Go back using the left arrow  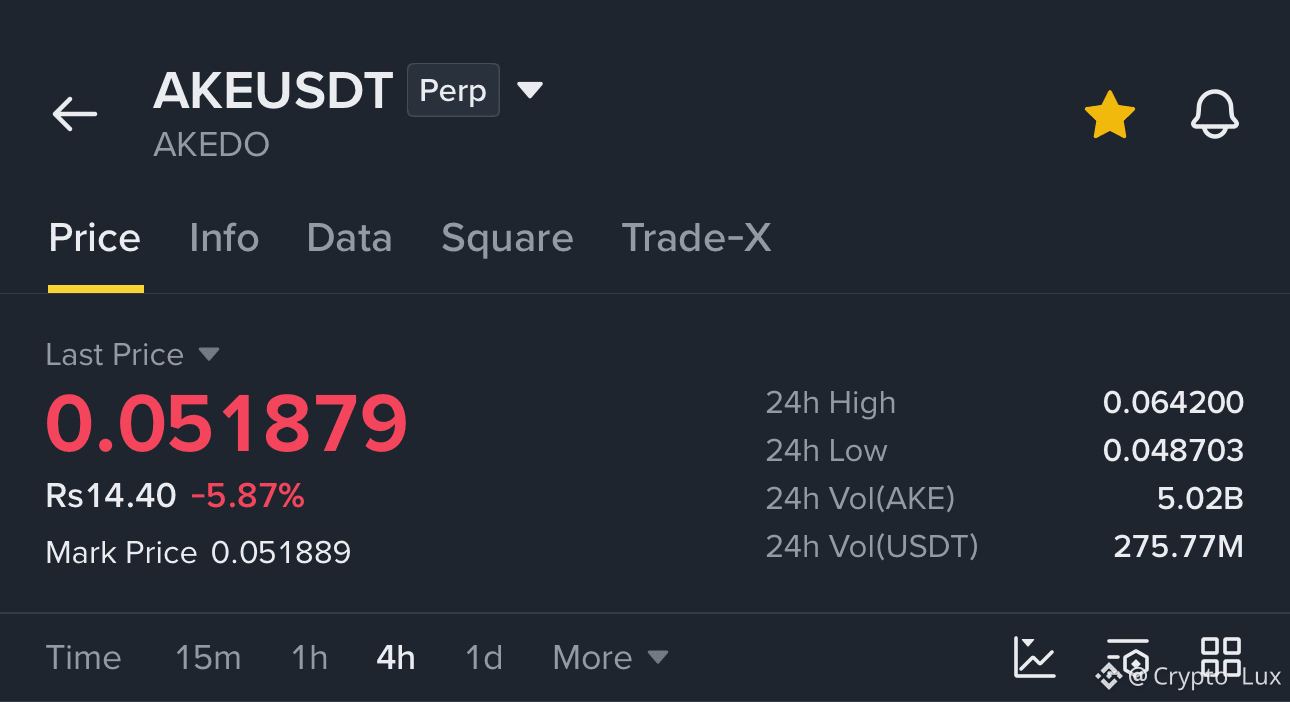click(x=75, y=114)
